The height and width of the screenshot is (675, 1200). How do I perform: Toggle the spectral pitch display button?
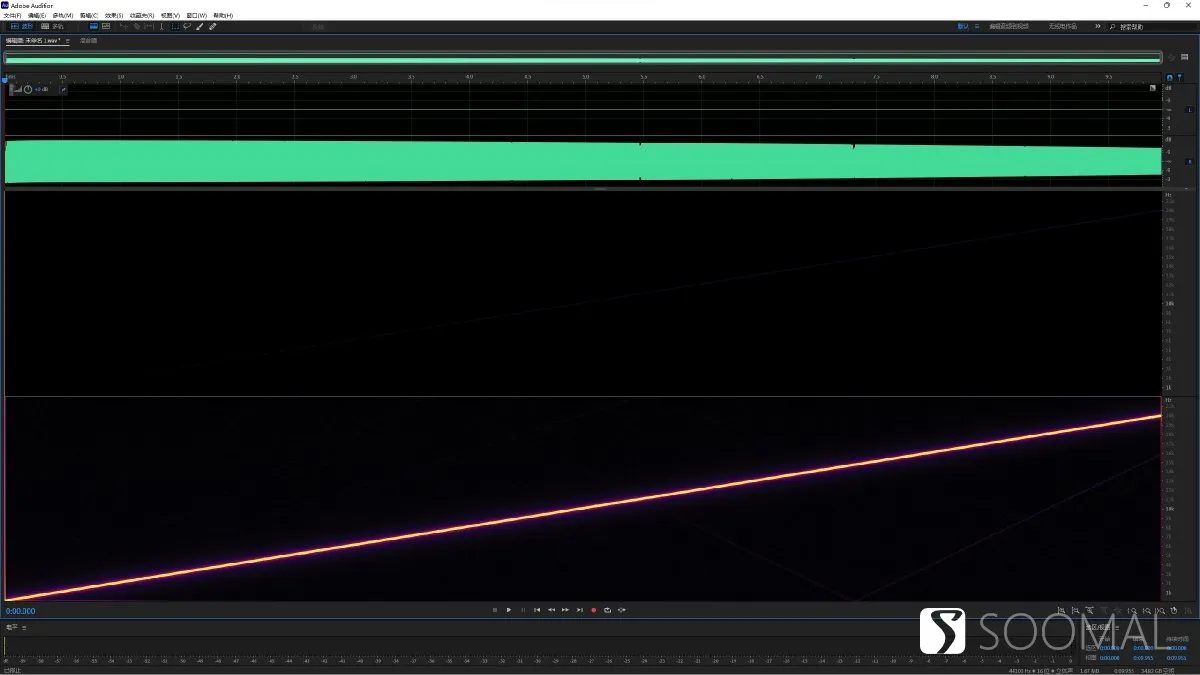pos(106,26)
